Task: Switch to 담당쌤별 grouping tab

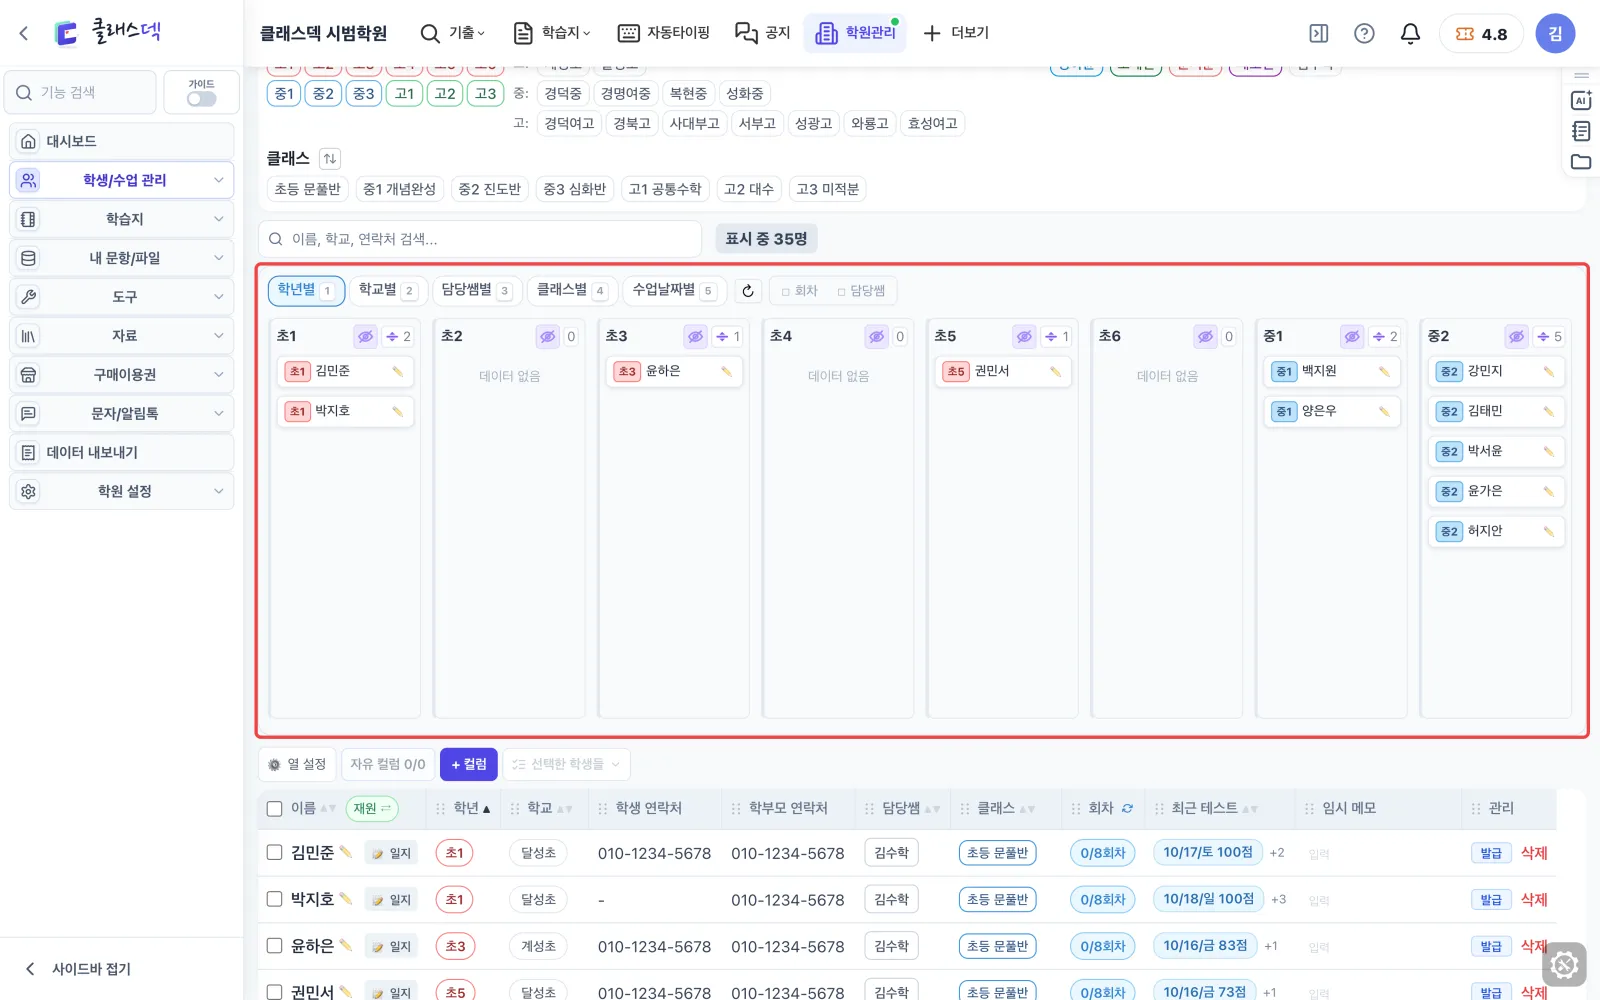Action: (x=477, y=290)
